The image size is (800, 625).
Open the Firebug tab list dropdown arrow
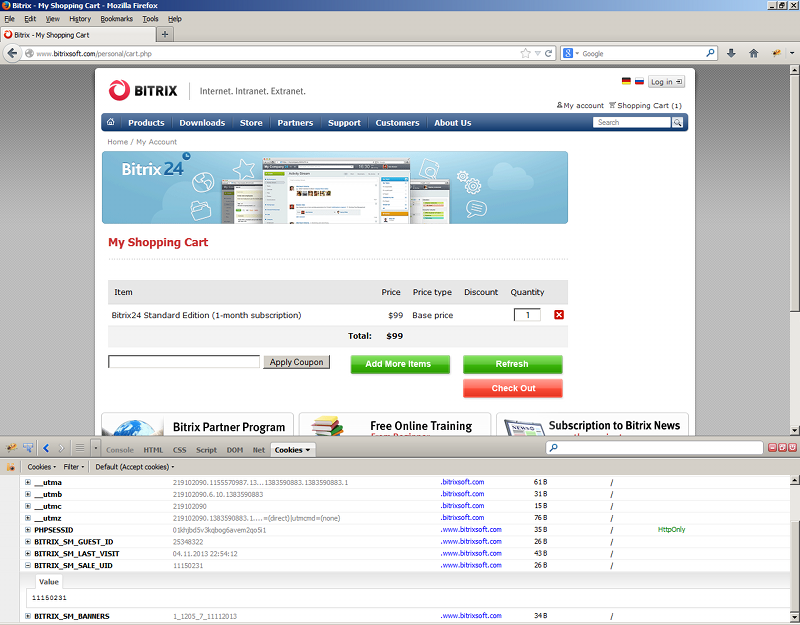click(95, 448)
